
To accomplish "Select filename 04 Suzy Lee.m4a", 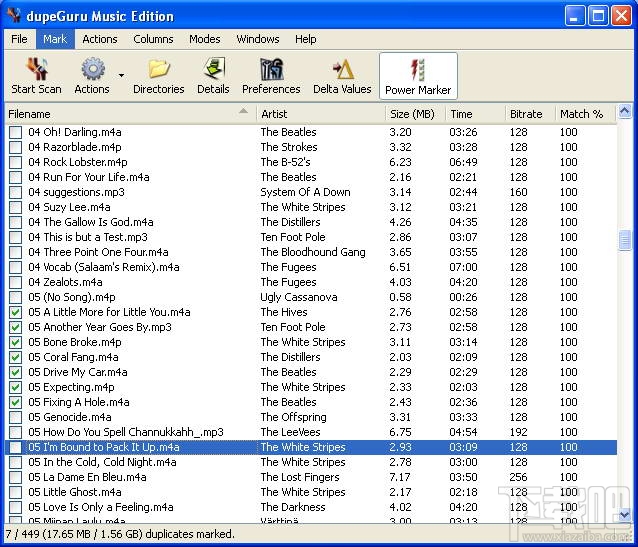I will pyautogui.click(x=69, y=207).
